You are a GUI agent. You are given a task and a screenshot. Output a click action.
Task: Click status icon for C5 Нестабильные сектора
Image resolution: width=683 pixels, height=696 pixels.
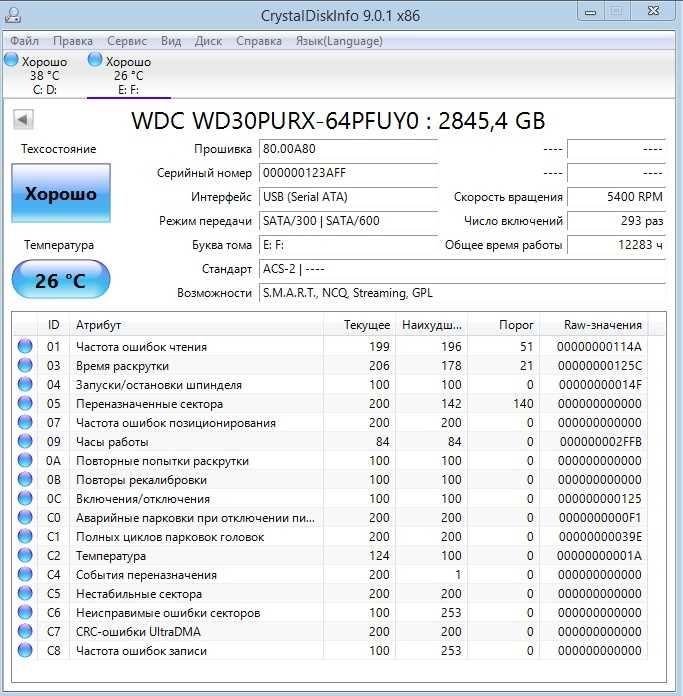click(25, 593)
